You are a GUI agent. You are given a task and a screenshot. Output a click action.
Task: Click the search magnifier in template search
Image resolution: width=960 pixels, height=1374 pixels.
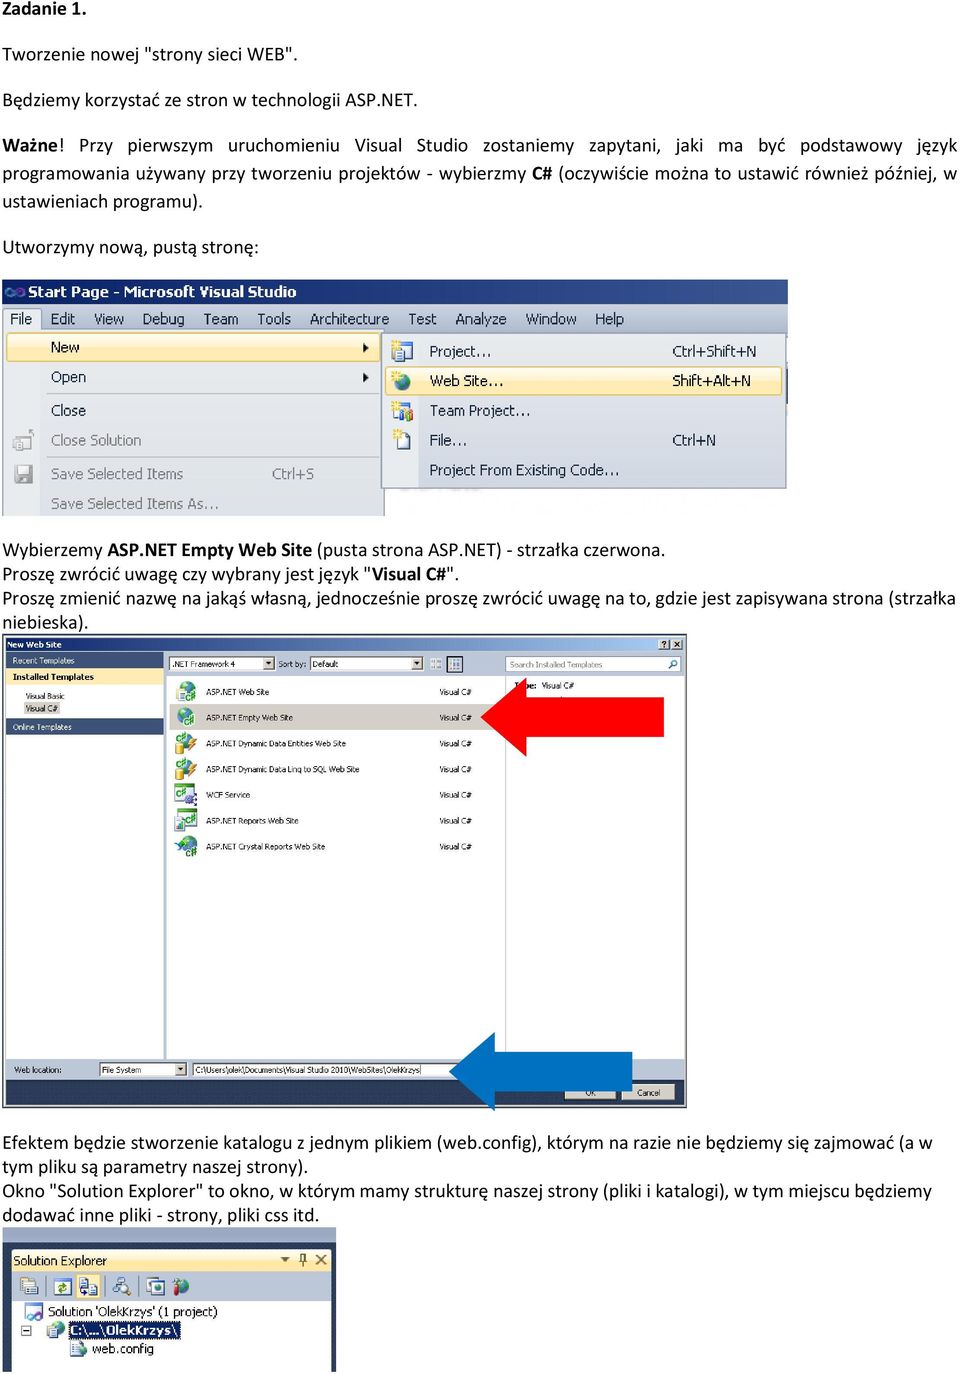point(673,664)
